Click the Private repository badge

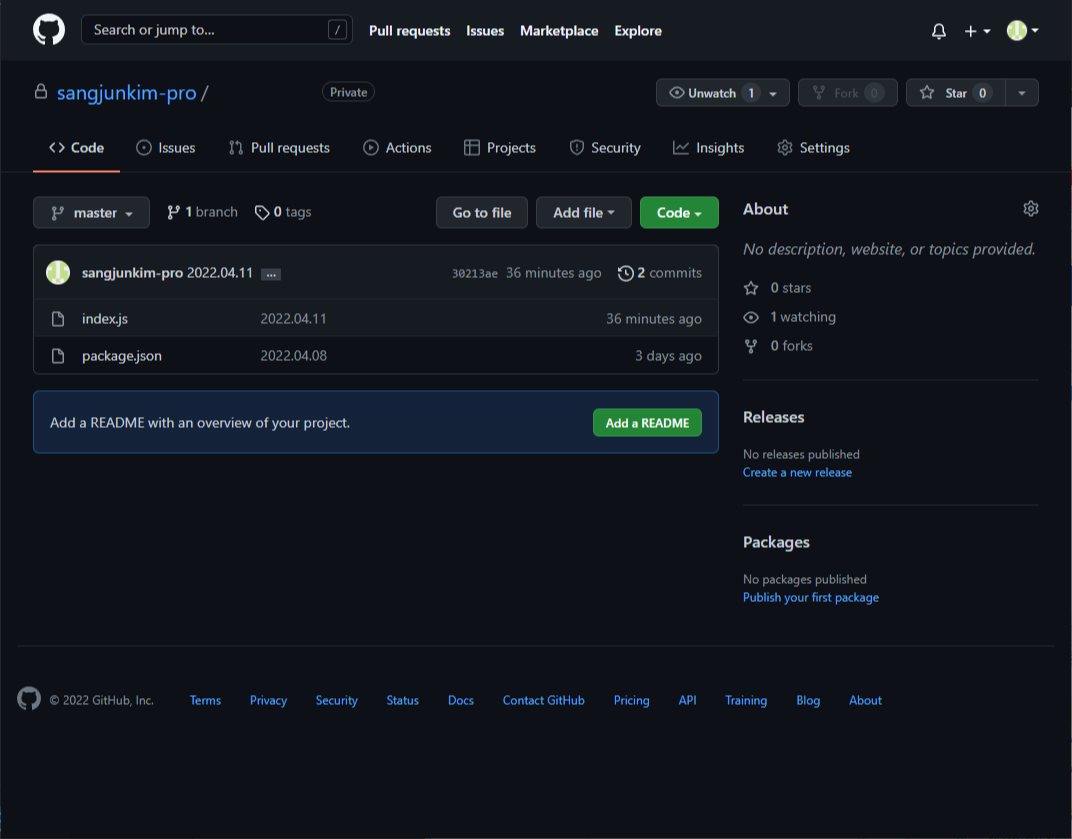pyautogui.click(x=348, y=92)
